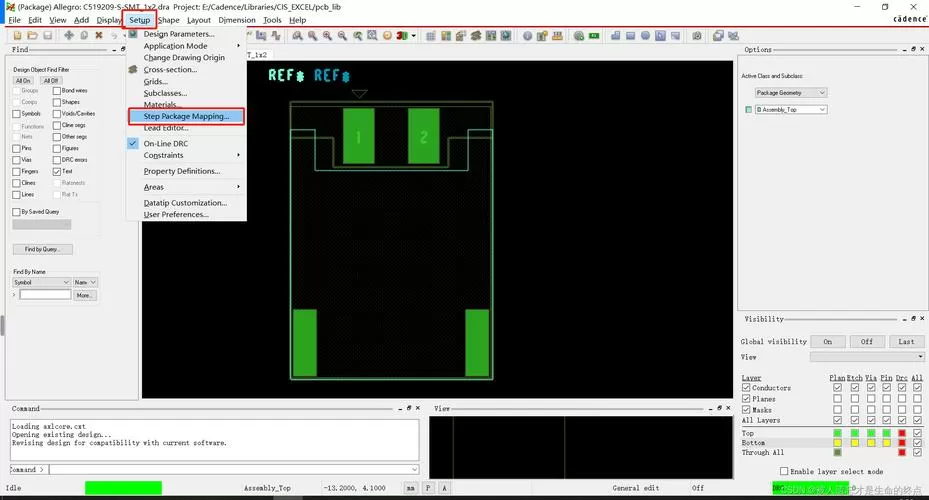Open the Shape menu in menu bar

tap(169, 20)
